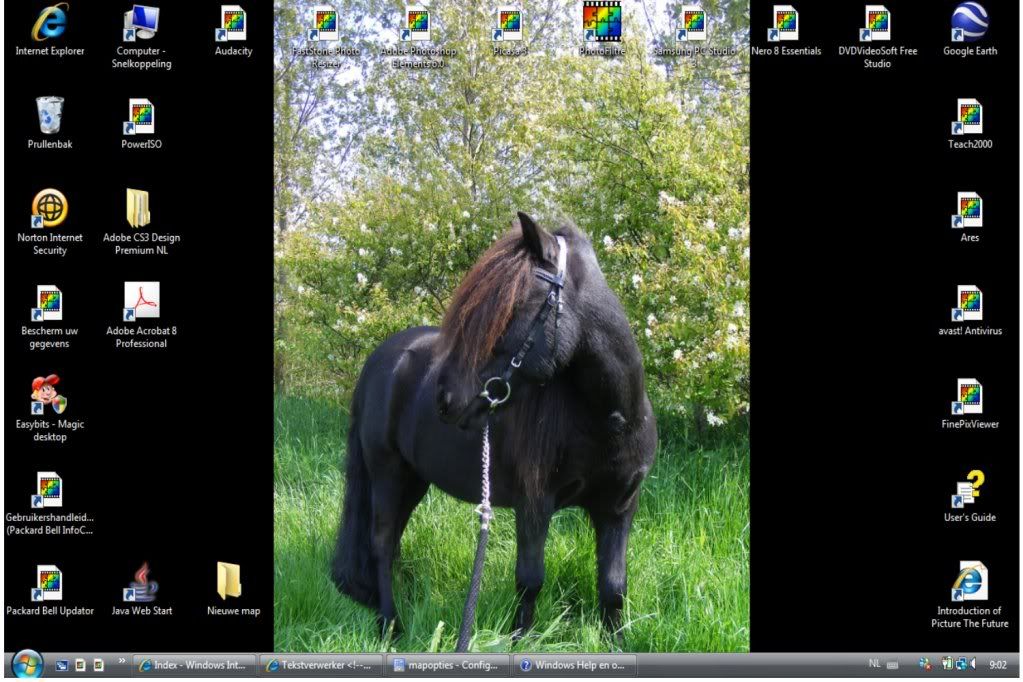Open the Audacity desktop shortcut

click(x=233, y=25)
